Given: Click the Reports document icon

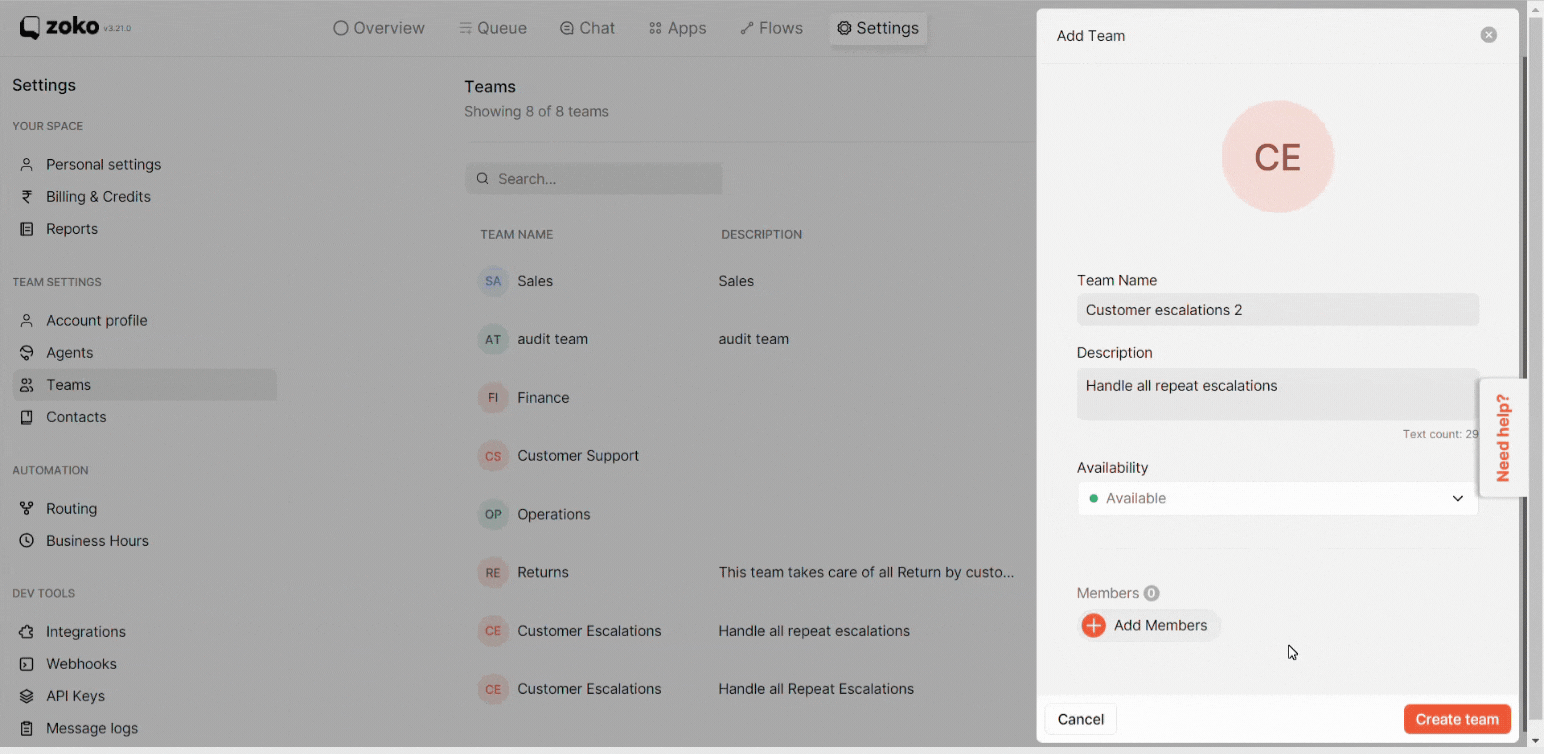Looking at the screenshot, I should (27, 228).
